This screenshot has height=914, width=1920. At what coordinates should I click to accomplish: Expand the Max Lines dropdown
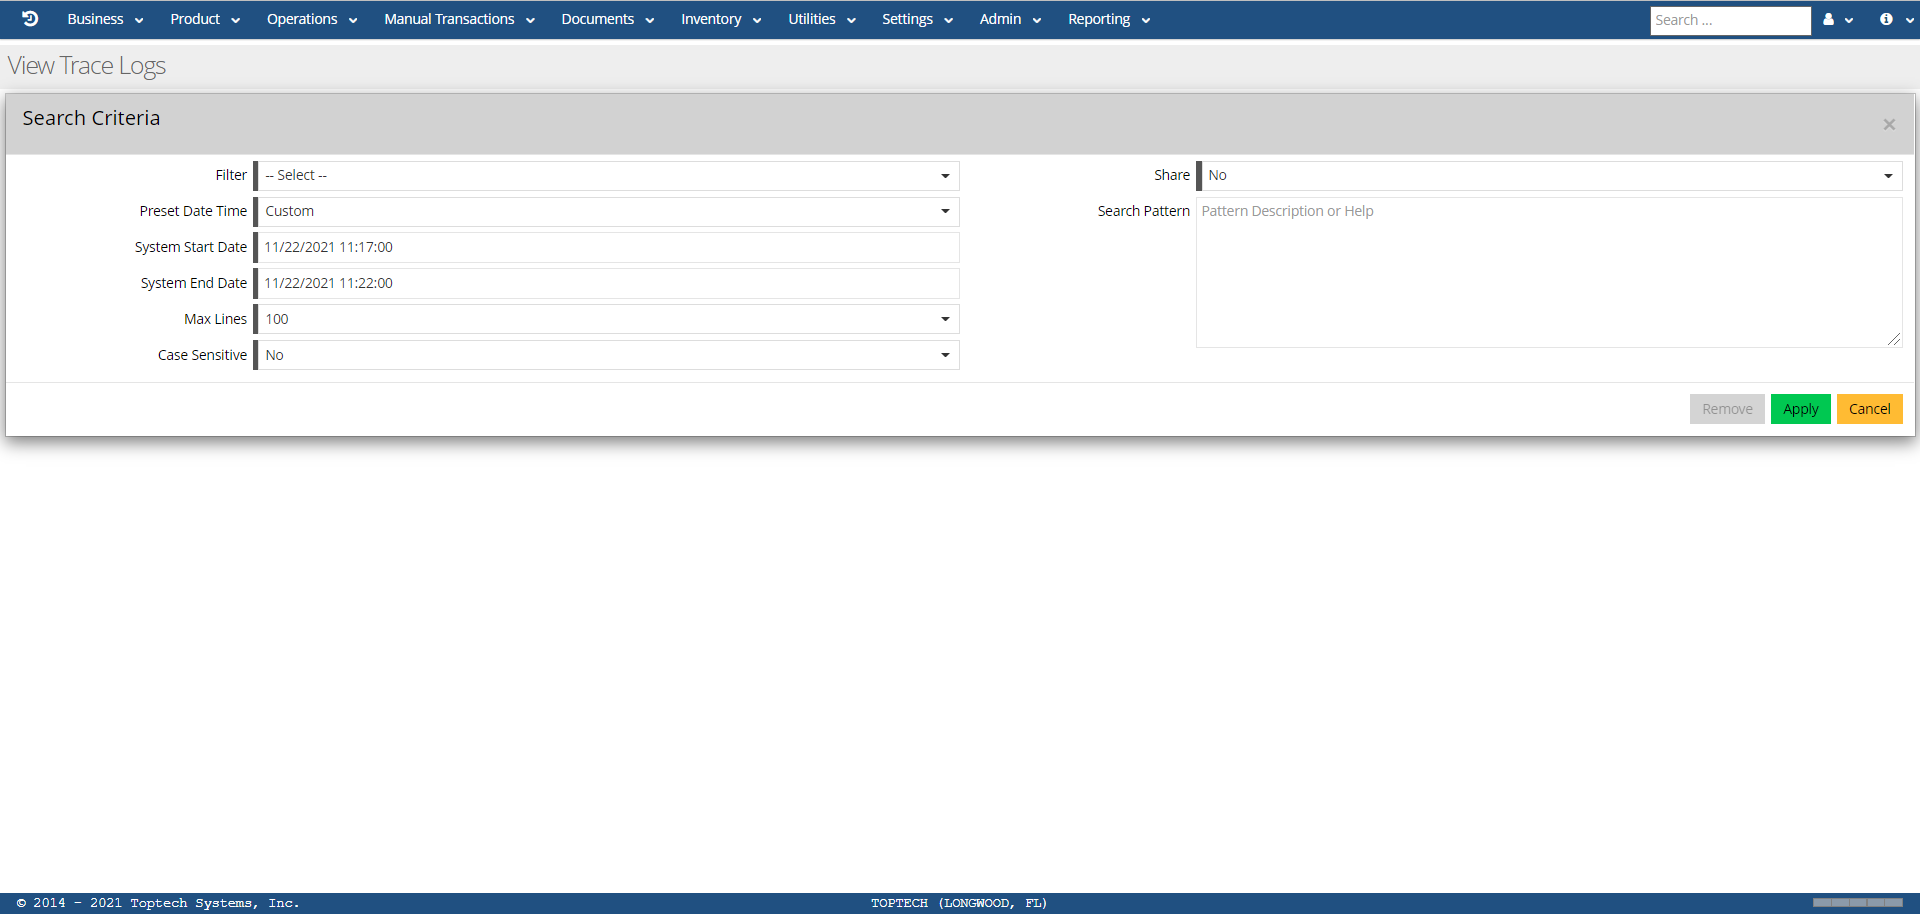pyautogui.click(x=608, y=320)
